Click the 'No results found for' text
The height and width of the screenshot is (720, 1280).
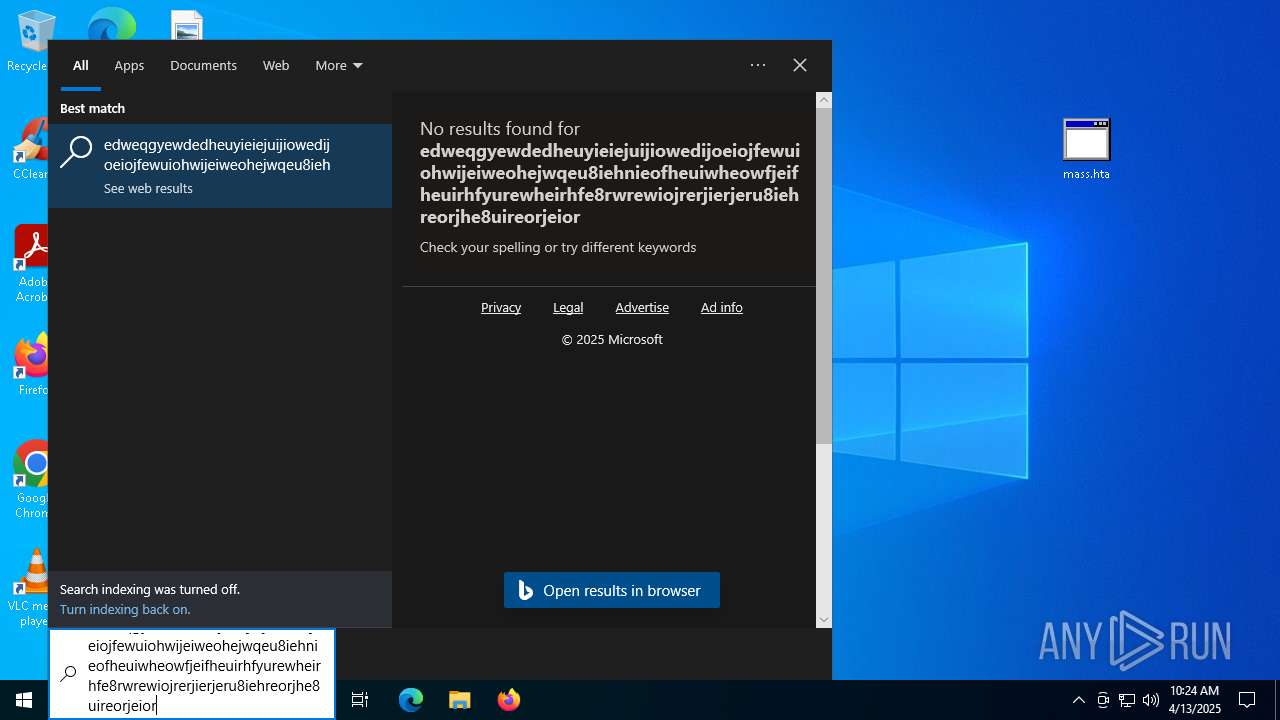500,128
